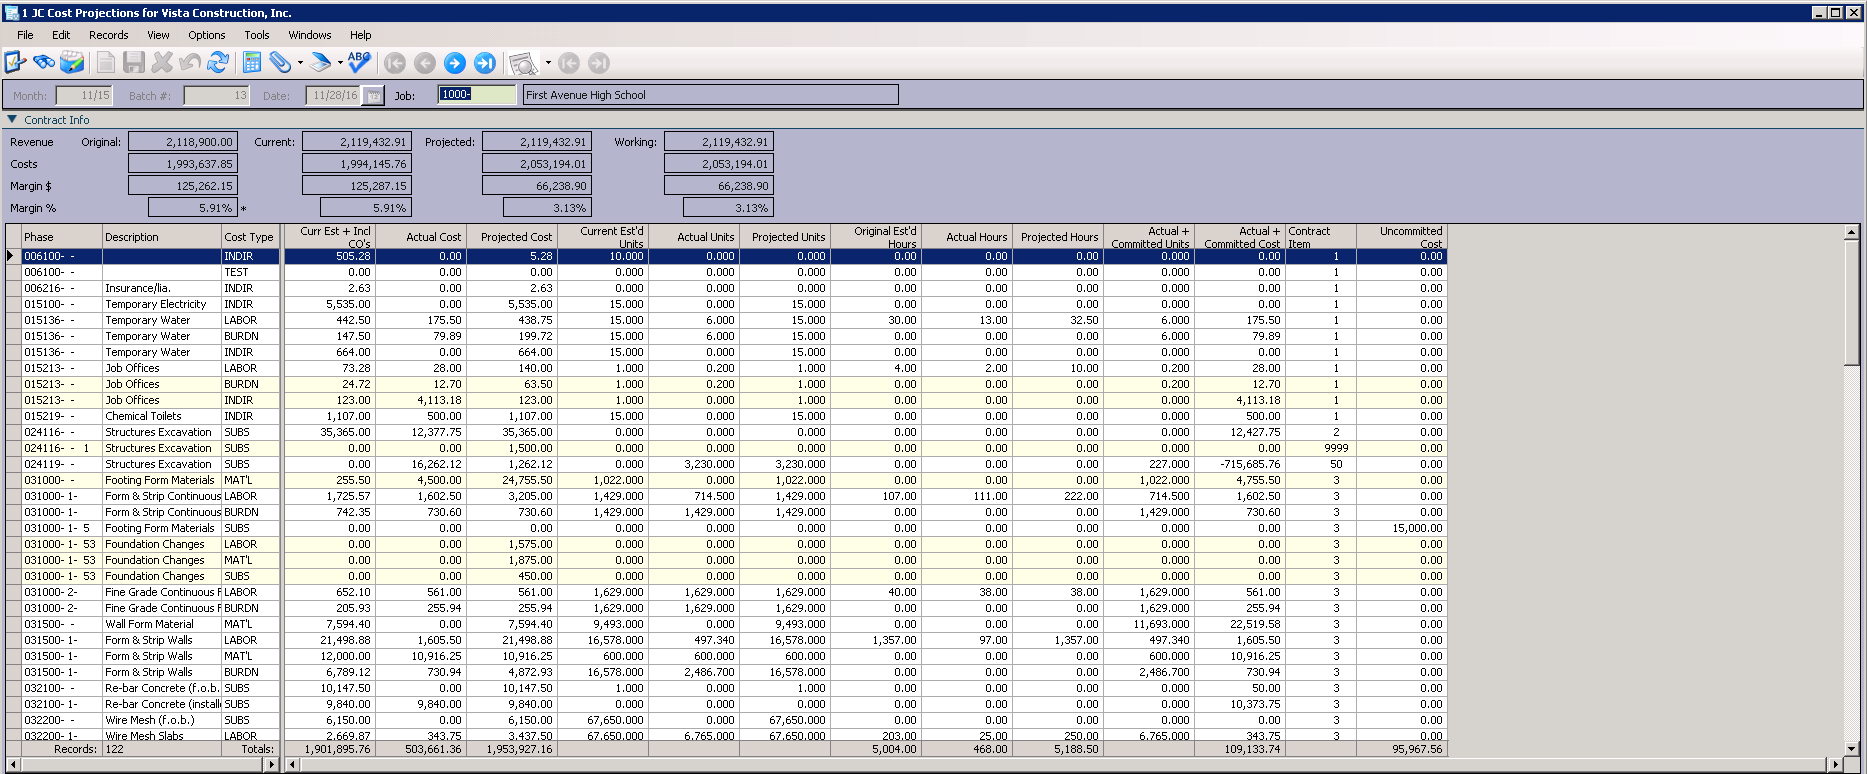Click the right arrow of horizontal scrollbar
The height and width of the screenshot is (774, 1867).
pos(1834,765)
